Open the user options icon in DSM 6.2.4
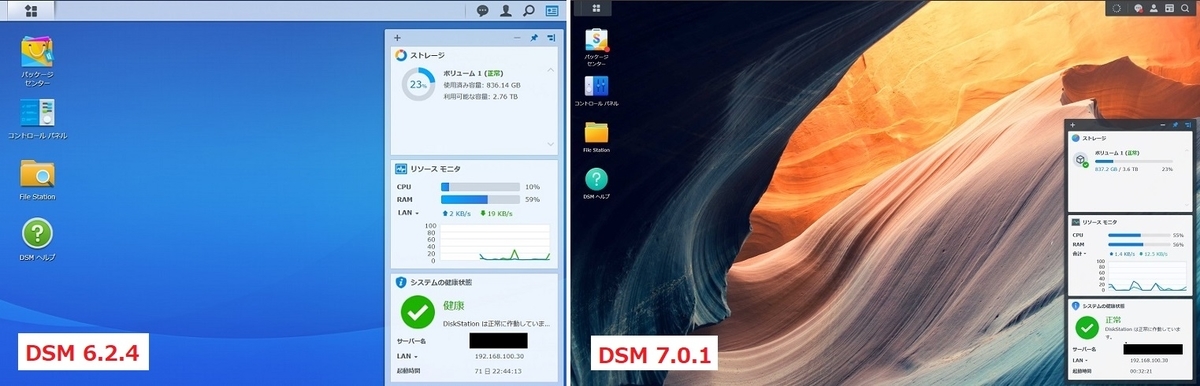 coord(506,11)
